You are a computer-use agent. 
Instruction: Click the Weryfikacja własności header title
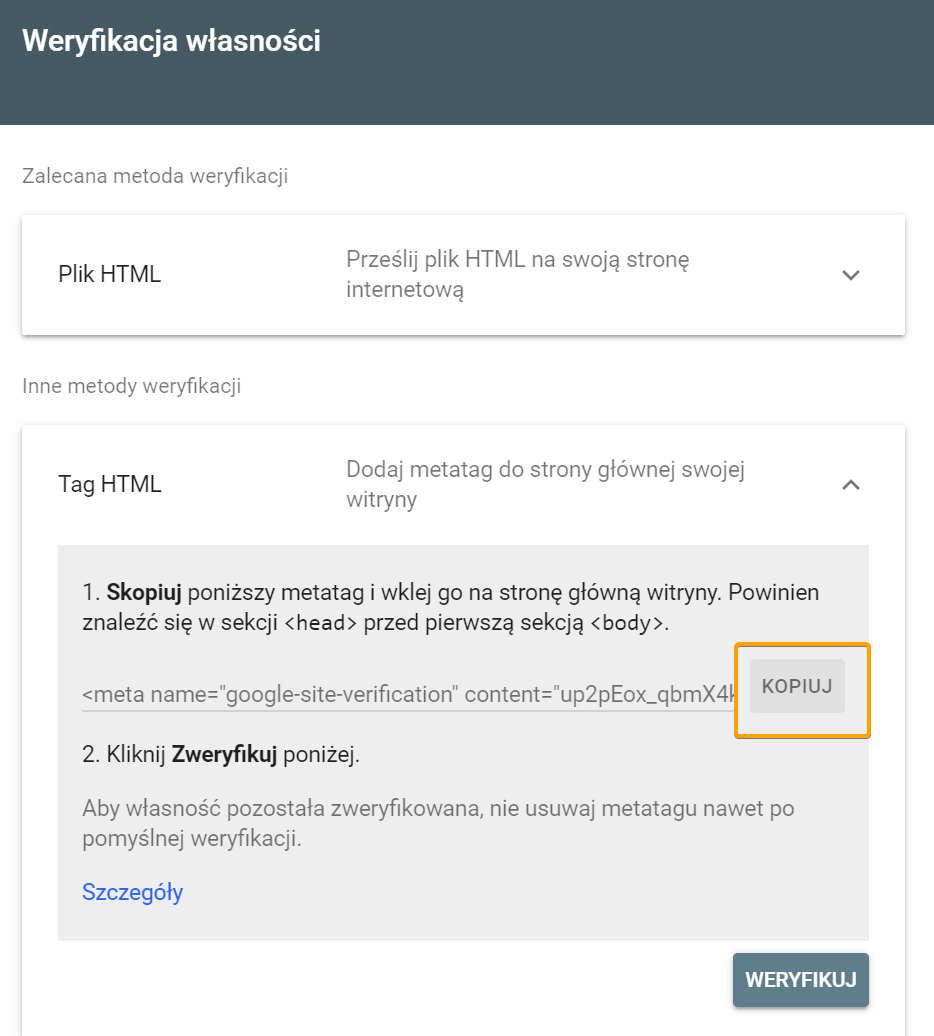point(171,40)
